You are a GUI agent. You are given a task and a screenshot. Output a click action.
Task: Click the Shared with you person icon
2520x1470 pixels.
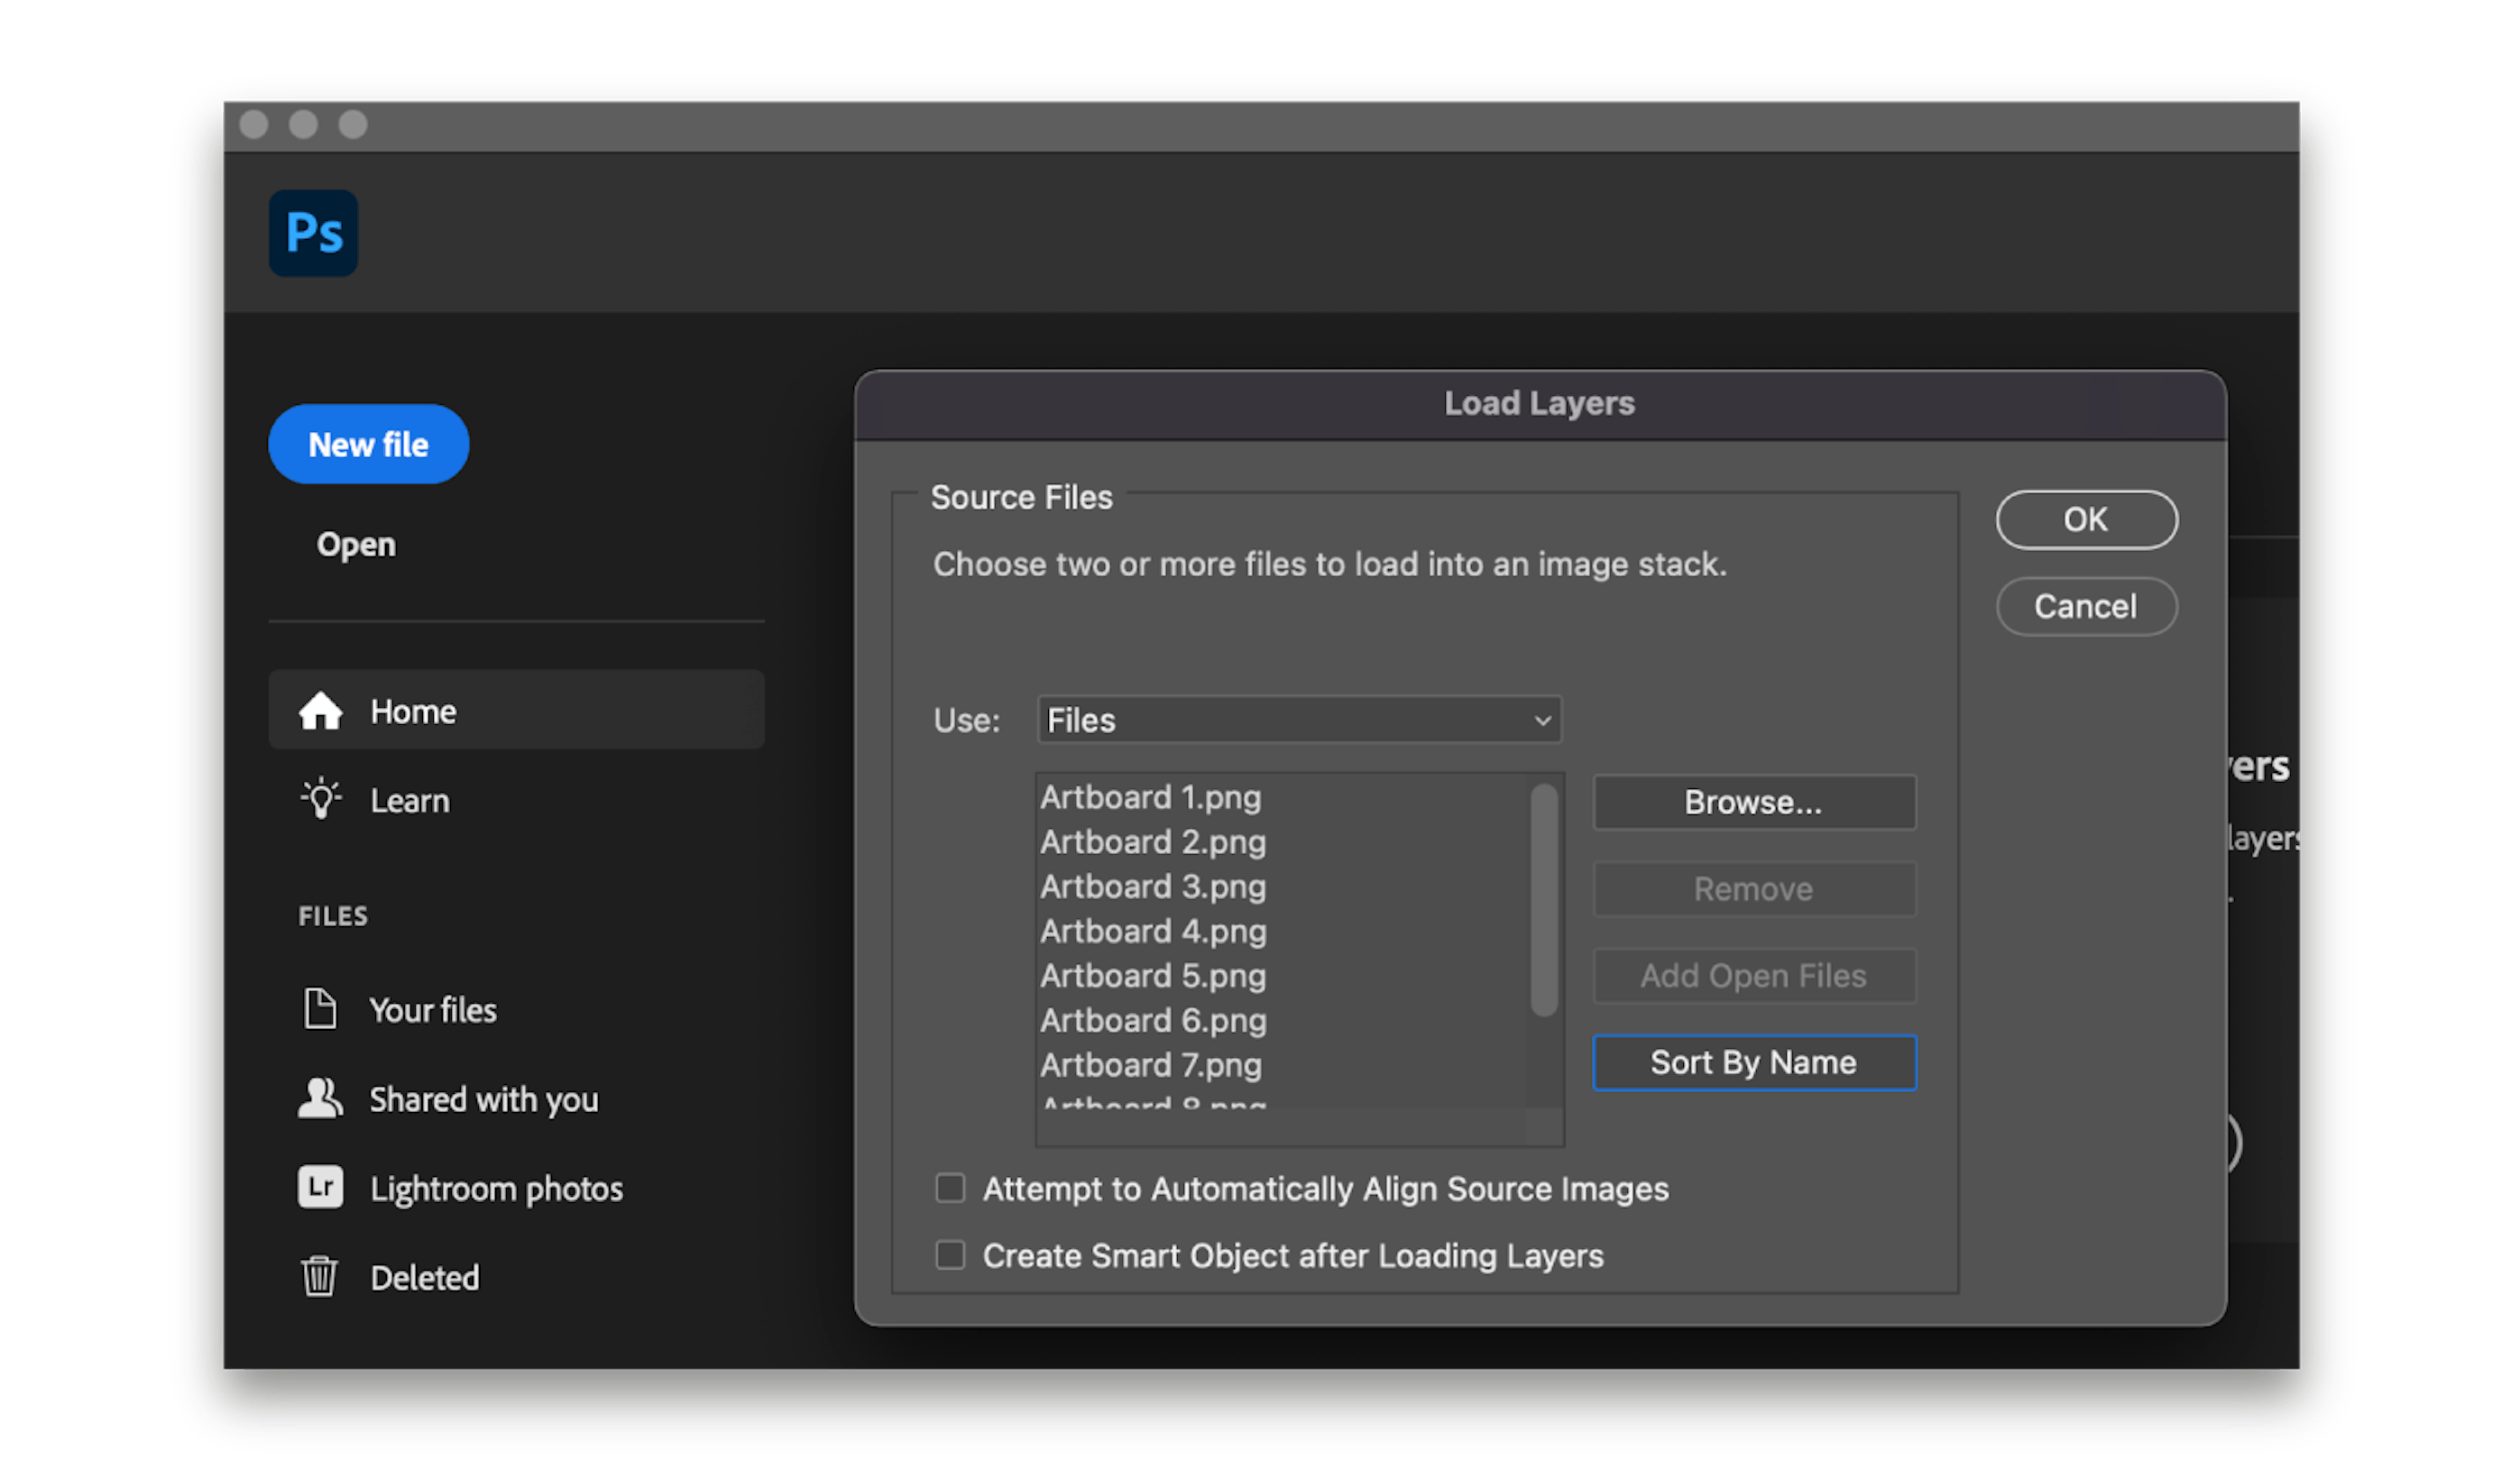click(x=320, y=1098)
